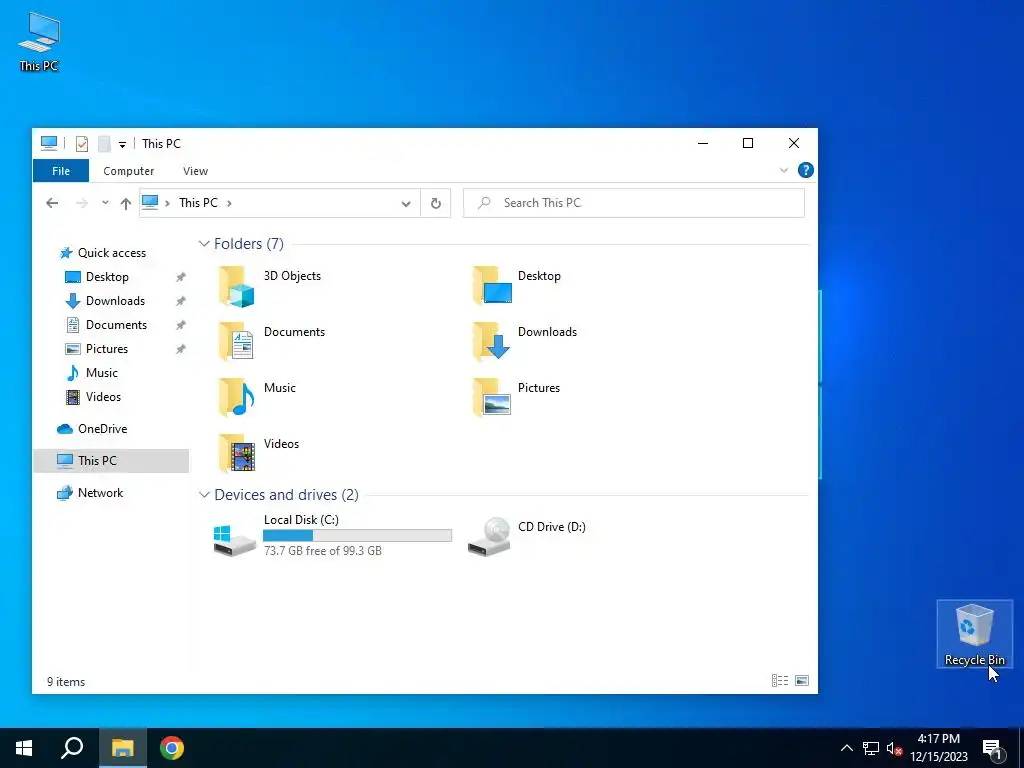The image size is (1024, 768).
Task: Select the CD Drive (D:) icon
Action: pyautogui.click(x=489, y=537)
